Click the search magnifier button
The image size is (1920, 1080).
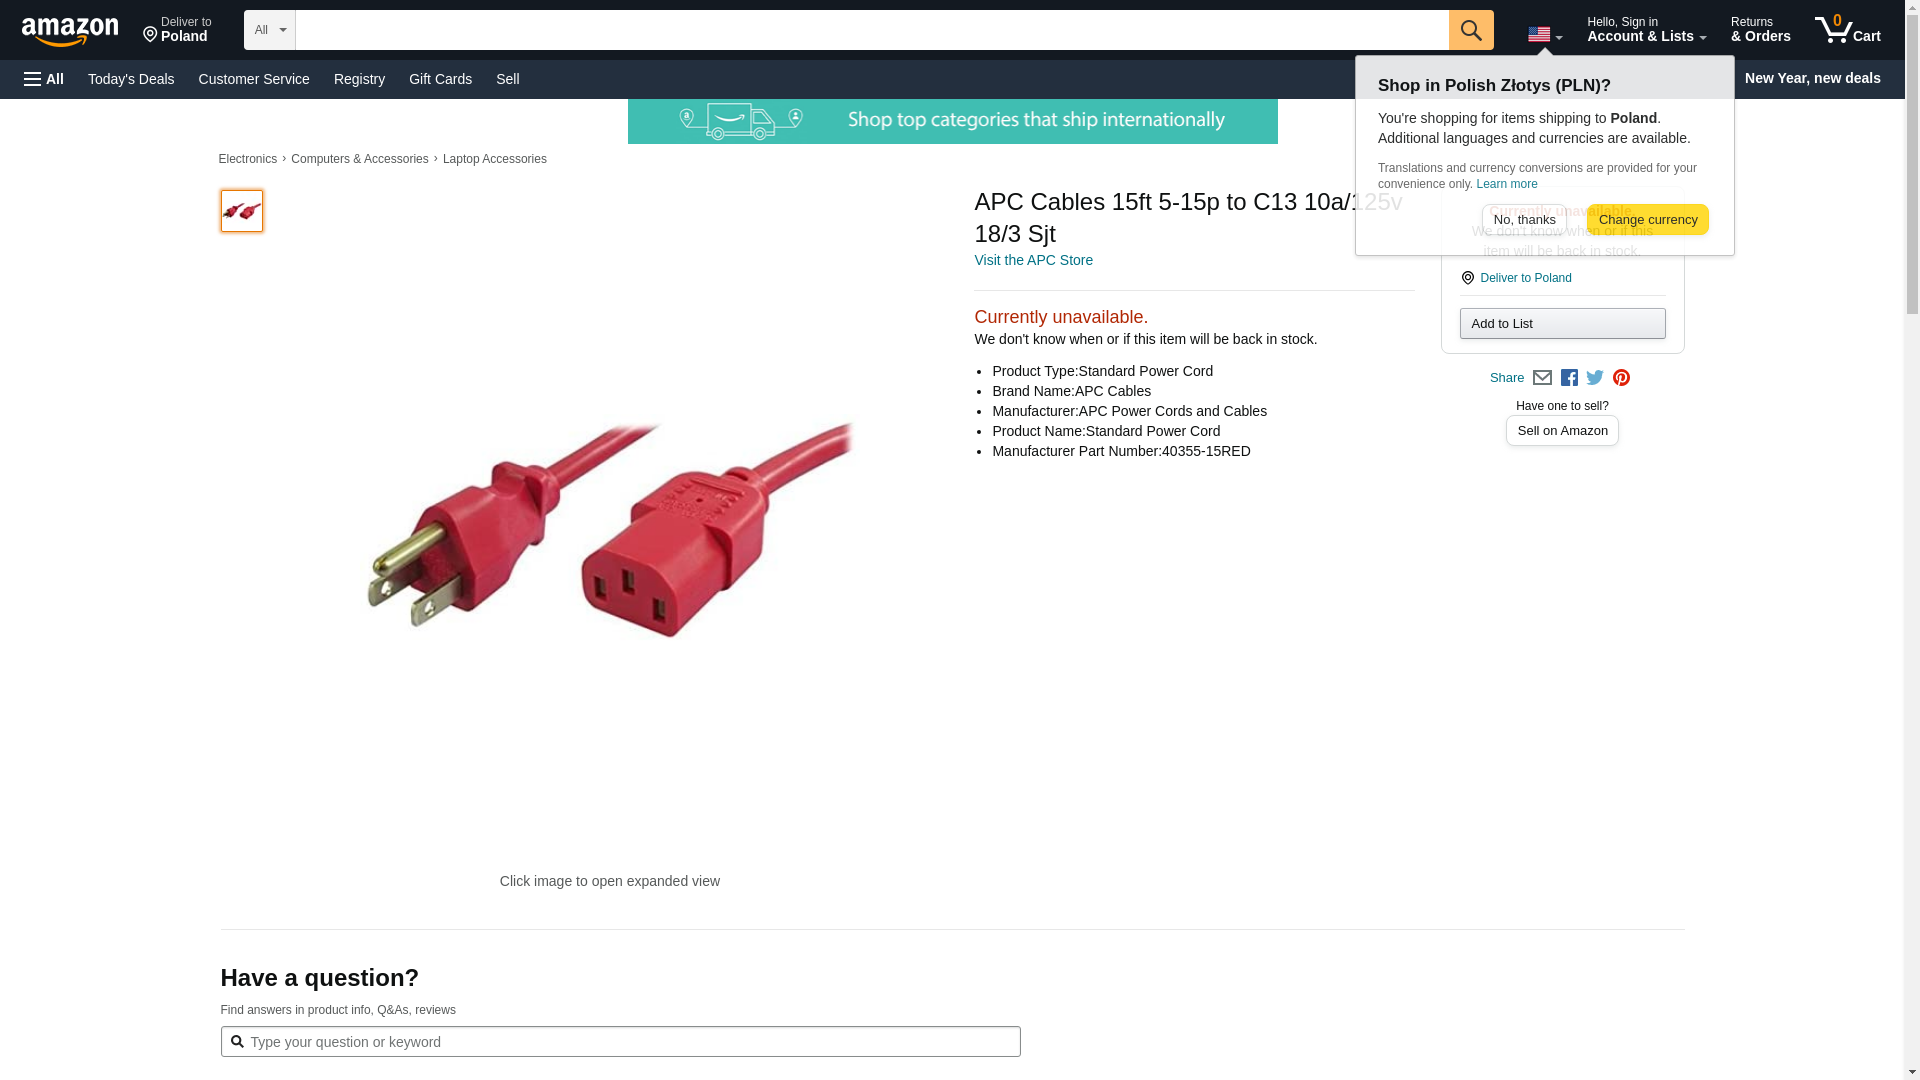[x=1470, y=30]
